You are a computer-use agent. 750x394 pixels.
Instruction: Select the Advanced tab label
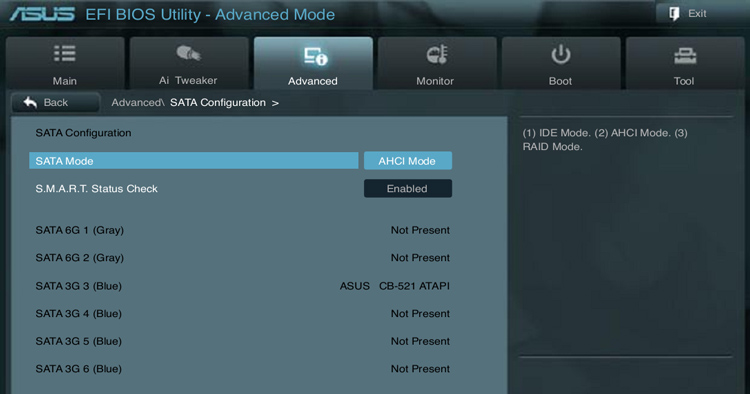point(312,81)
